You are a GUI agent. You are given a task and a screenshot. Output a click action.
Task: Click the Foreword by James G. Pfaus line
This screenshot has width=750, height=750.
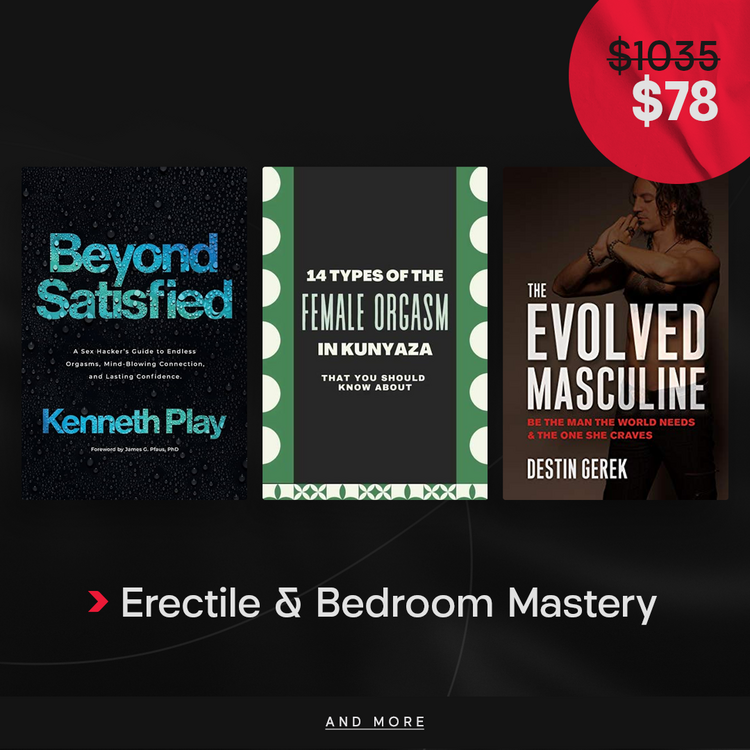coord(135,449)
